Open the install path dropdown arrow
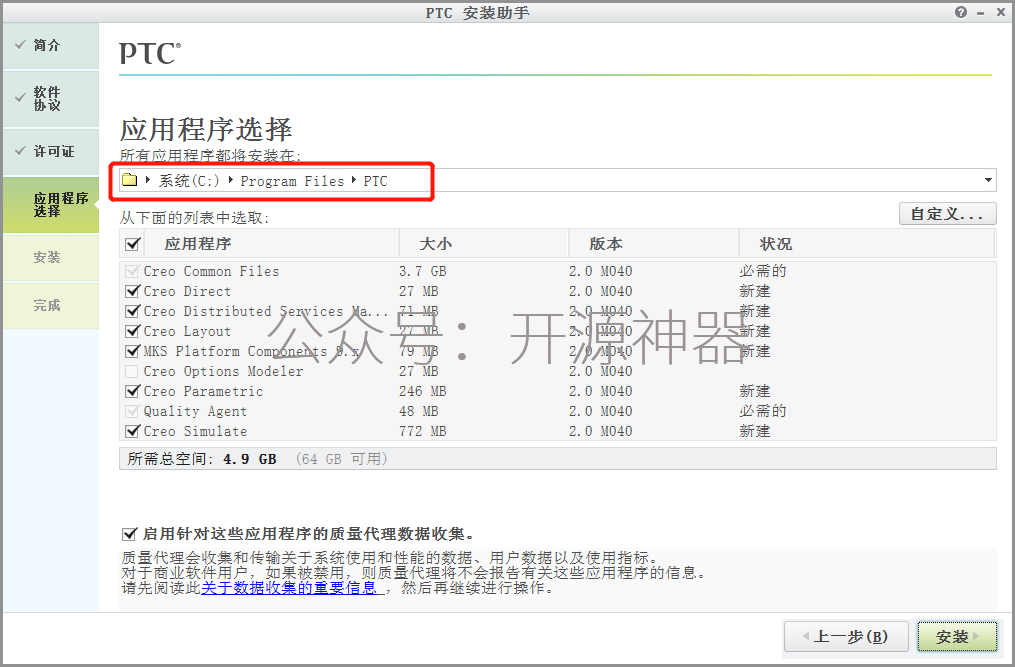The width and height of the screenshot is (1015, 667). click(988, 180)
